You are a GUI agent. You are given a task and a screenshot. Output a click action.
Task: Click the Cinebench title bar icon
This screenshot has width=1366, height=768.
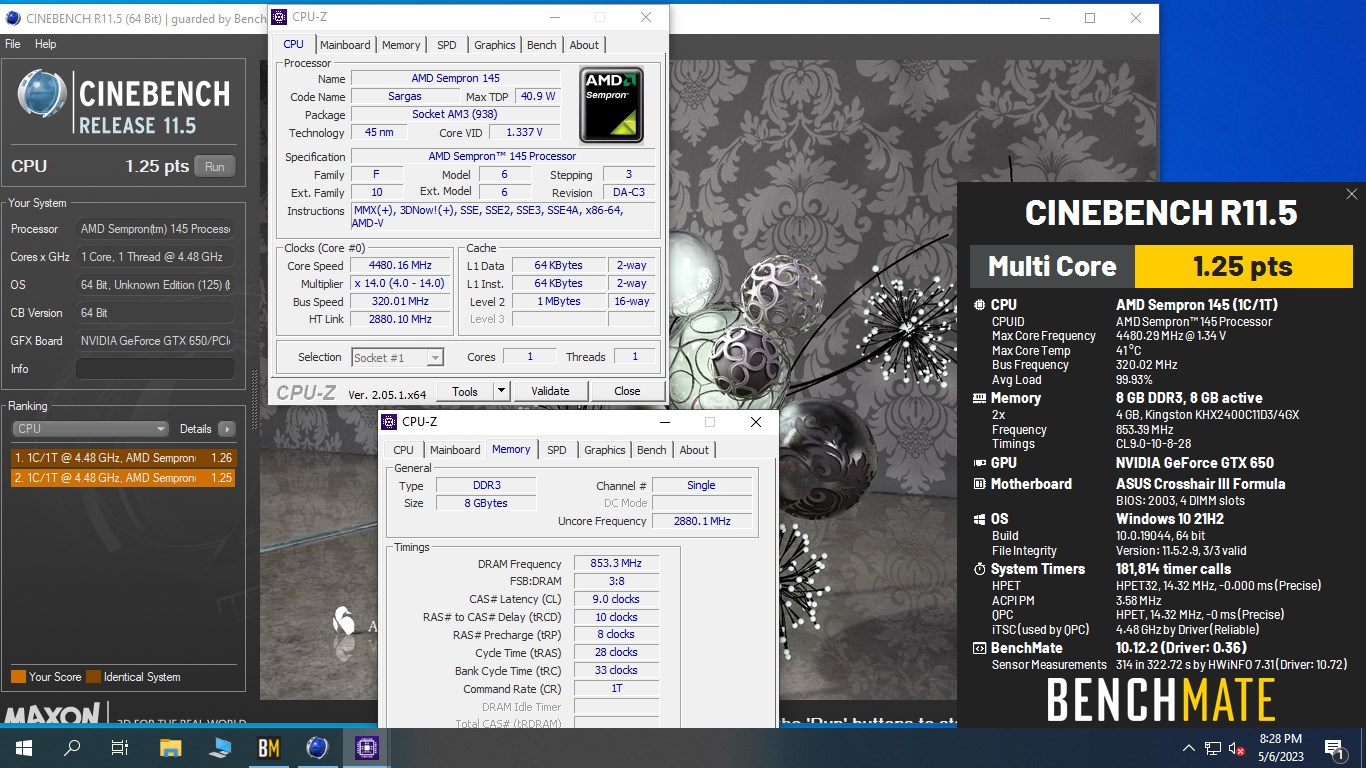(11, 18)
